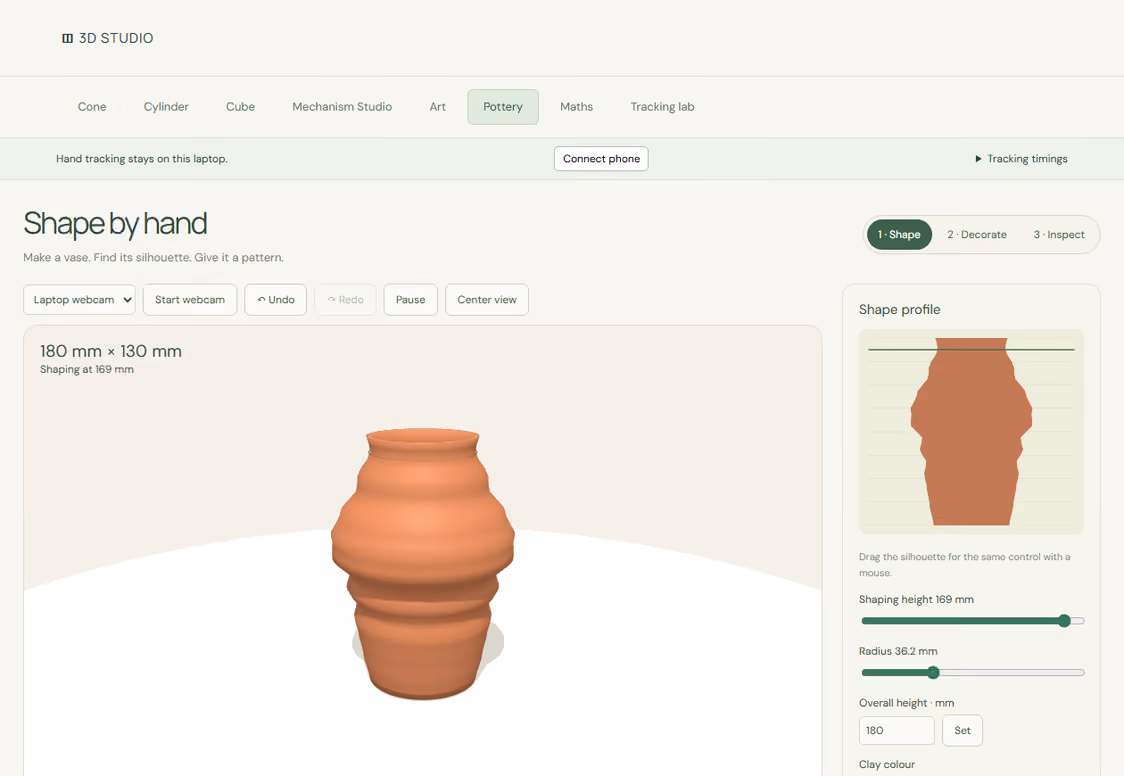Undo the last shaping step
This screenshot has width=1124, height=776.
coord(275,300)
